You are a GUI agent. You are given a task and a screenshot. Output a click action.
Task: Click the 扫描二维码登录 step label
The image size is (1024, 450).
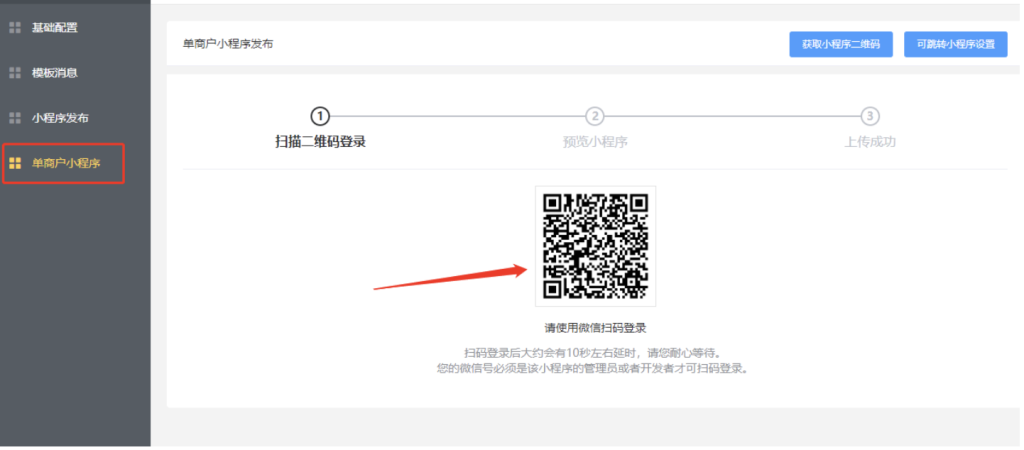coord(320,142)
